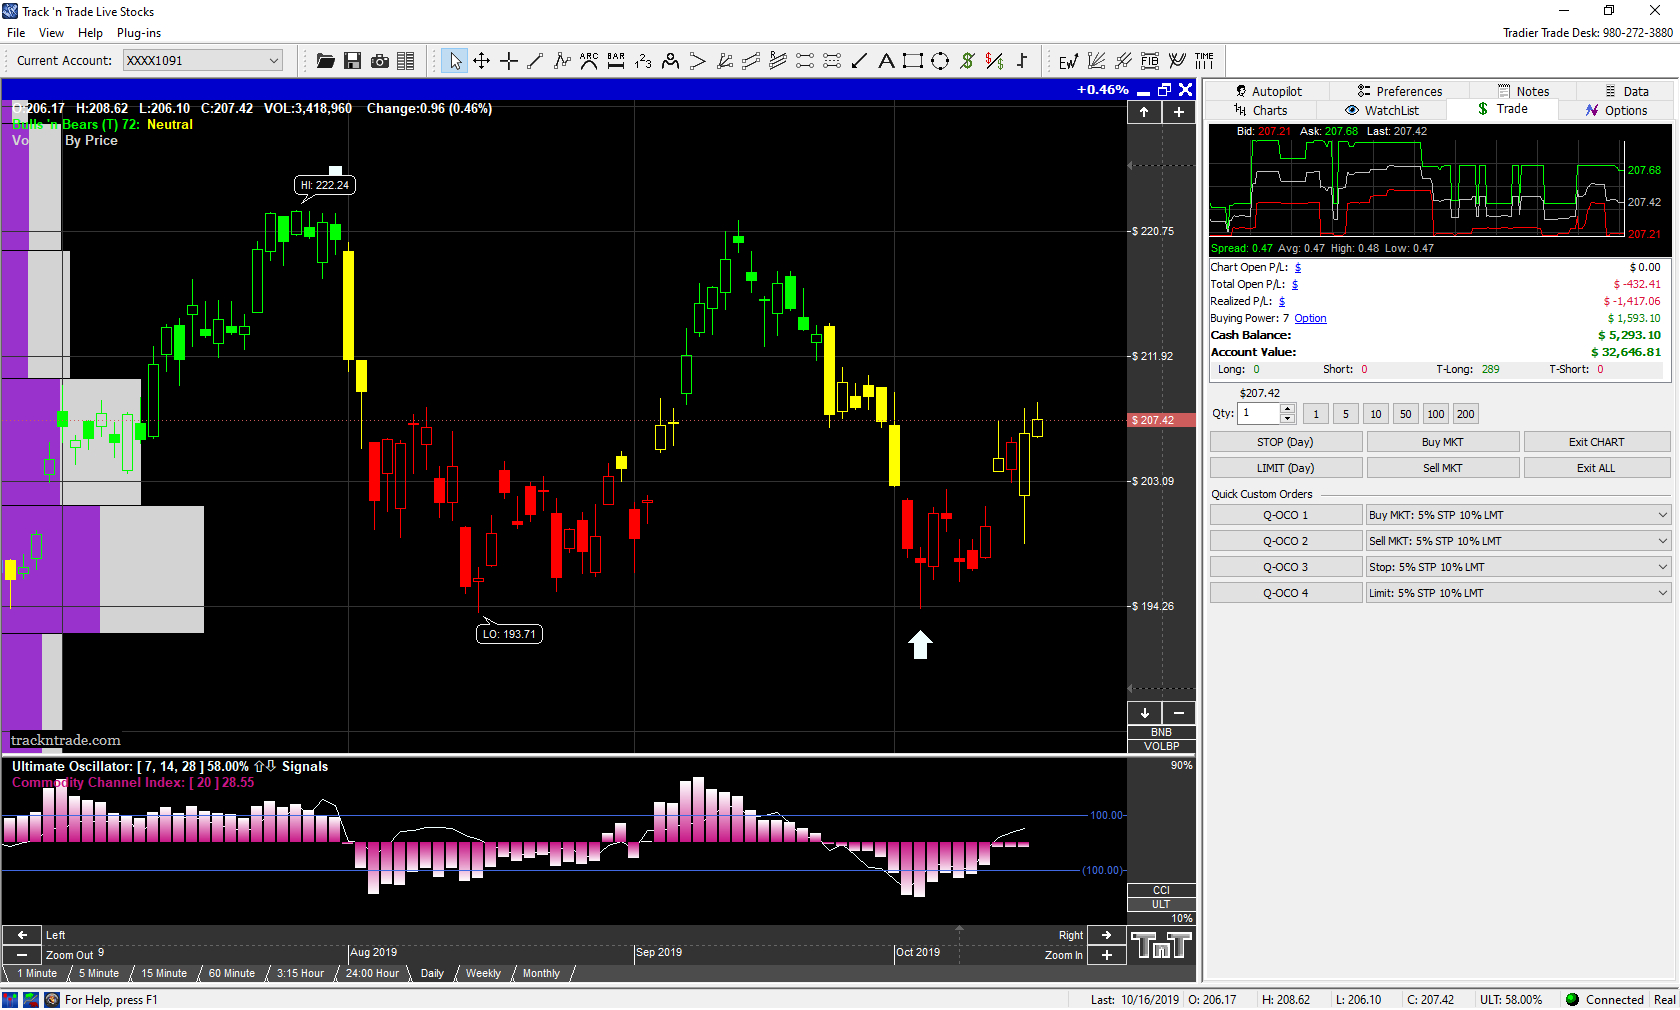
Task: Select the crosshair tool
Action: click(x=508, y=61)
